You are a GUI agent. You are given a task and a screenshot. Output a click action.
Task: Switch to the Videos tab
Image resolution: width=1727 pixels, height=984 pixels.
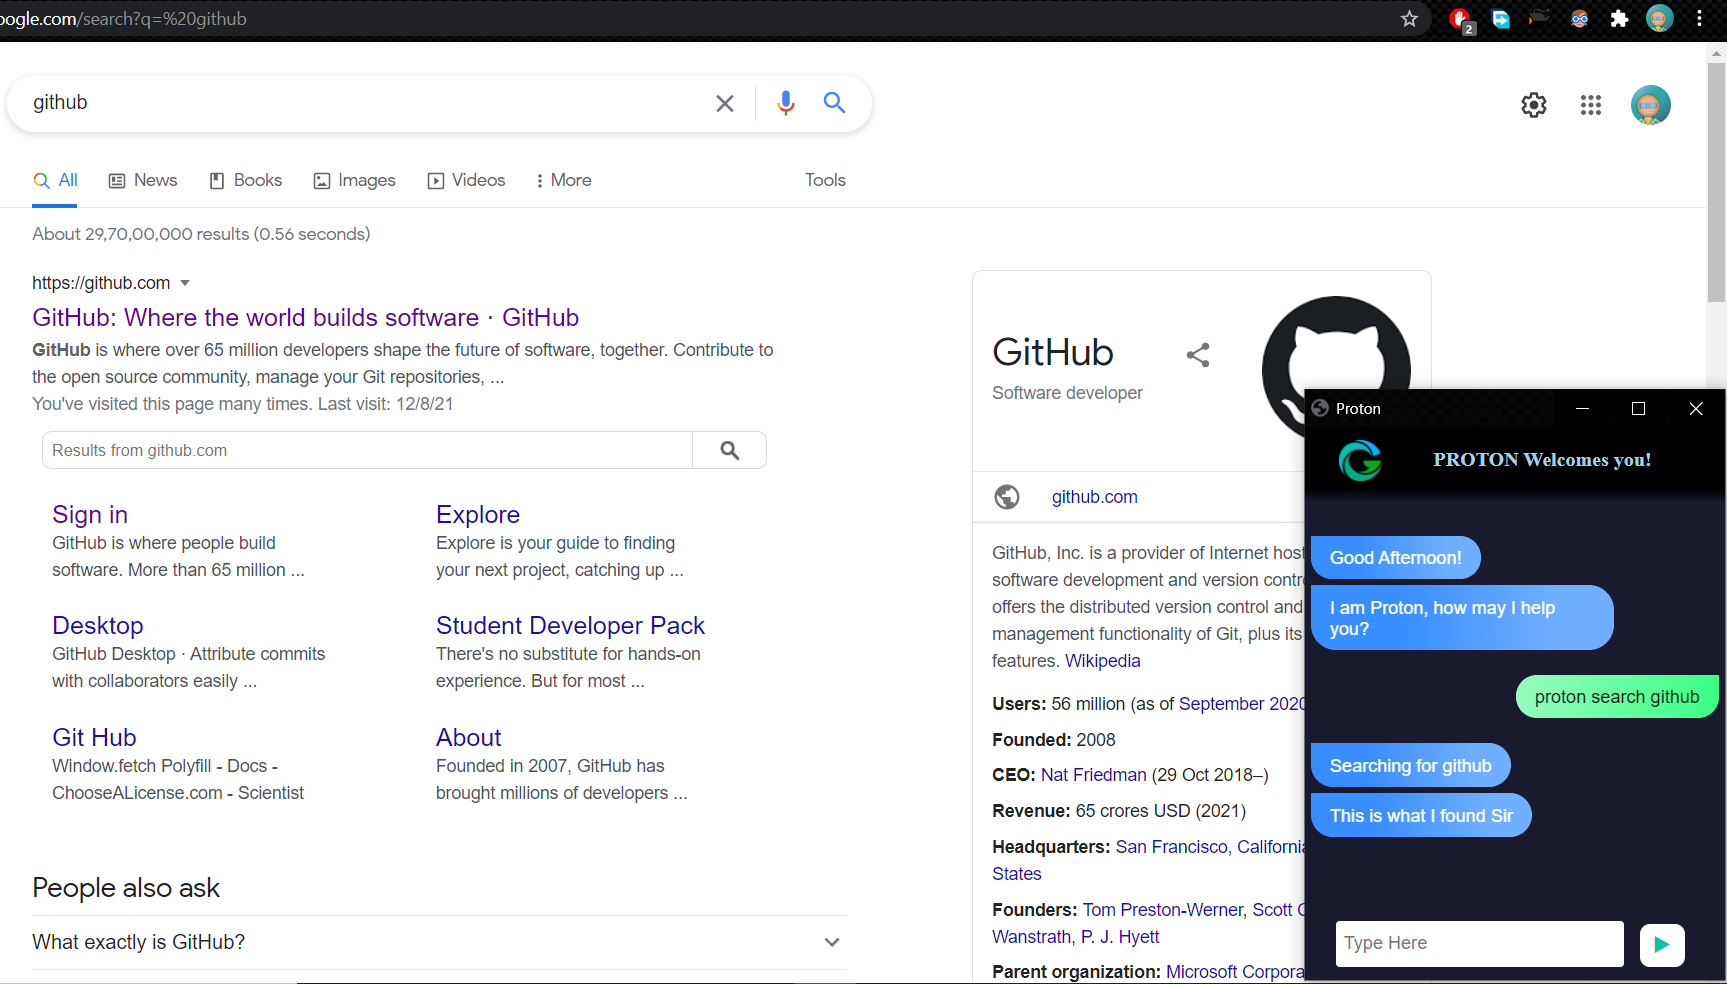pyautogui.click(x=466, y=180)
